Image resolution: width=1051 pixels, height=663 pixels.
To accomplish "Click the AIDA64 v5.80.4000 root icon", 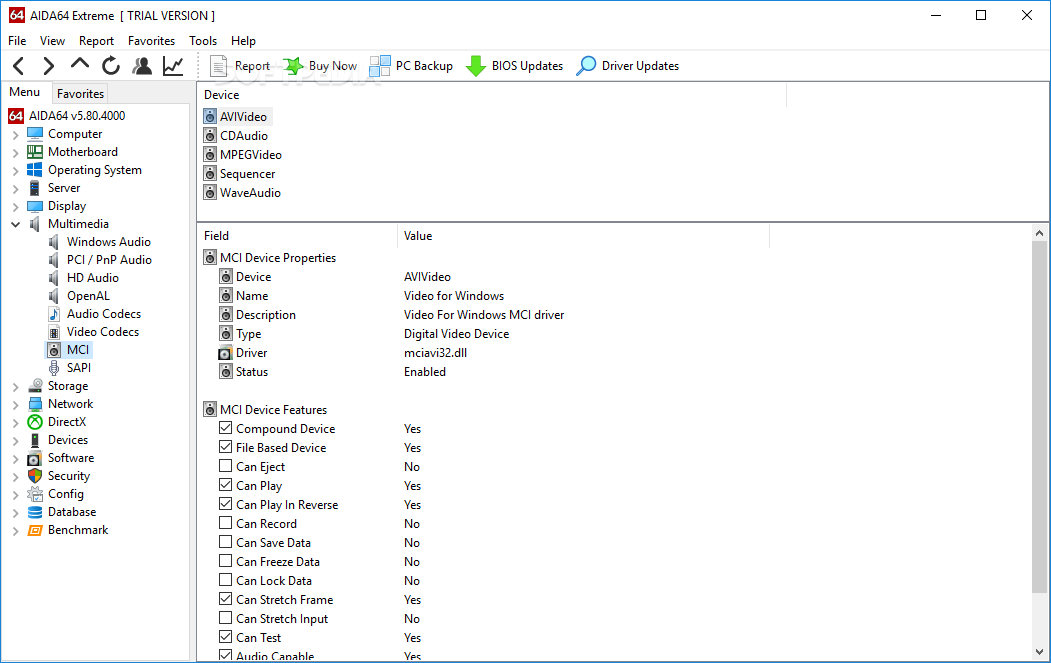I will 16,116.
